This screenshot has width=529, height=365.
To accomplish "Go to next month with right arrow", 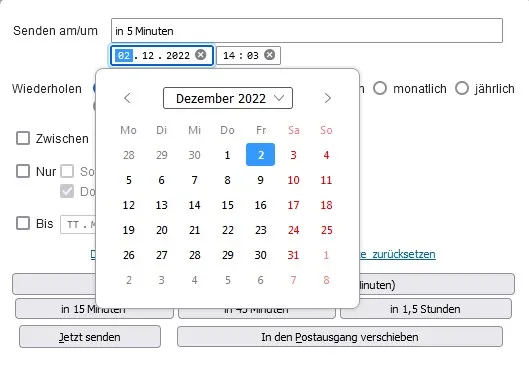I will coord(328,98).
